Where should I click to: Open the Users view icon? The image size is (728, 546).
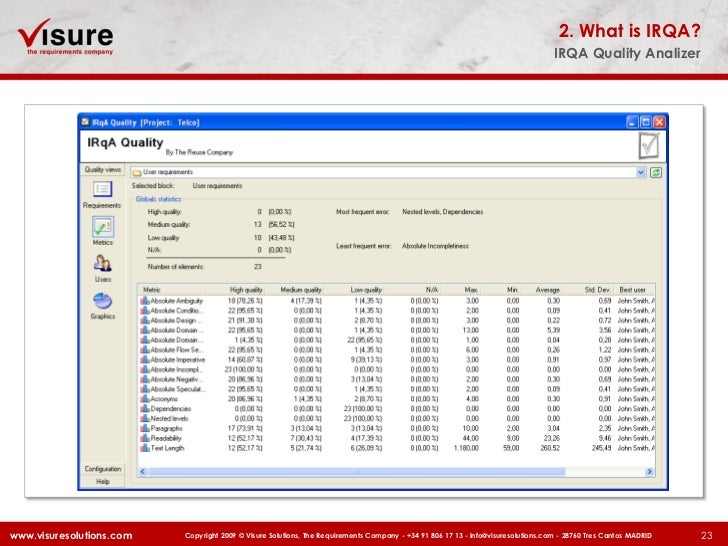coord(102,264)
